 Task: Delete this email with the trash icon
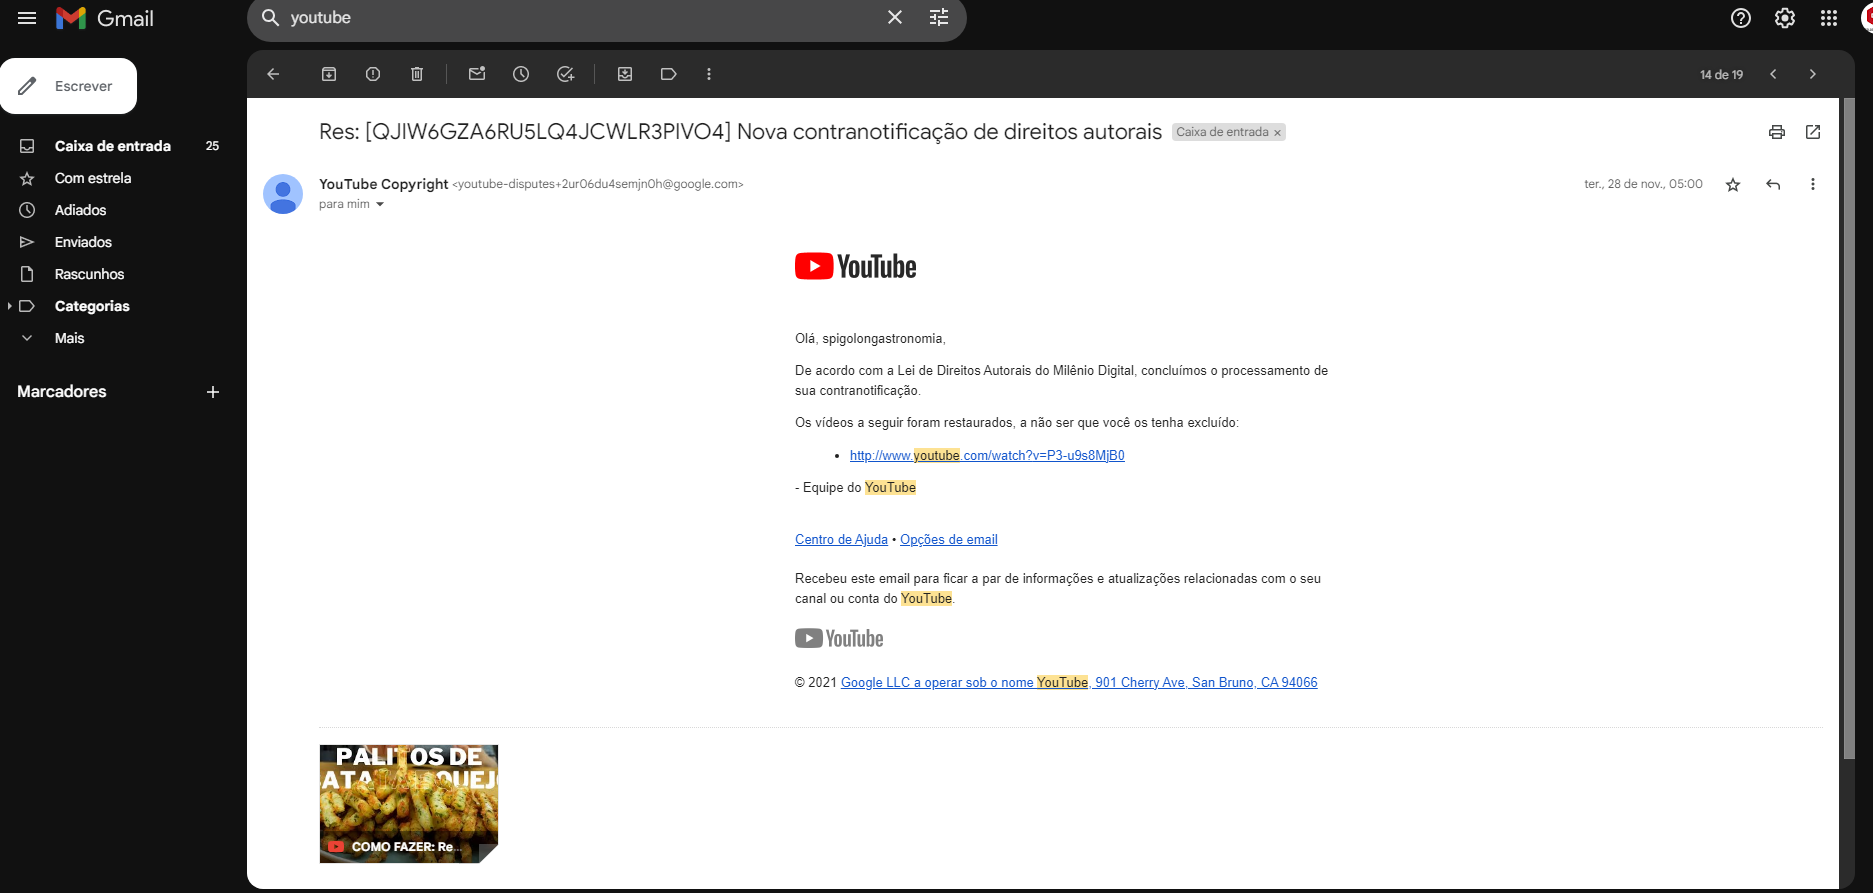[x=417, y=74]
